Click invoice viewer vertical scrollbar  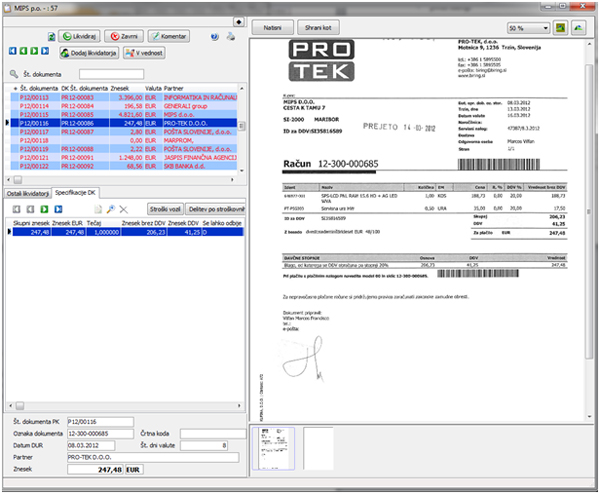[589, 211]
